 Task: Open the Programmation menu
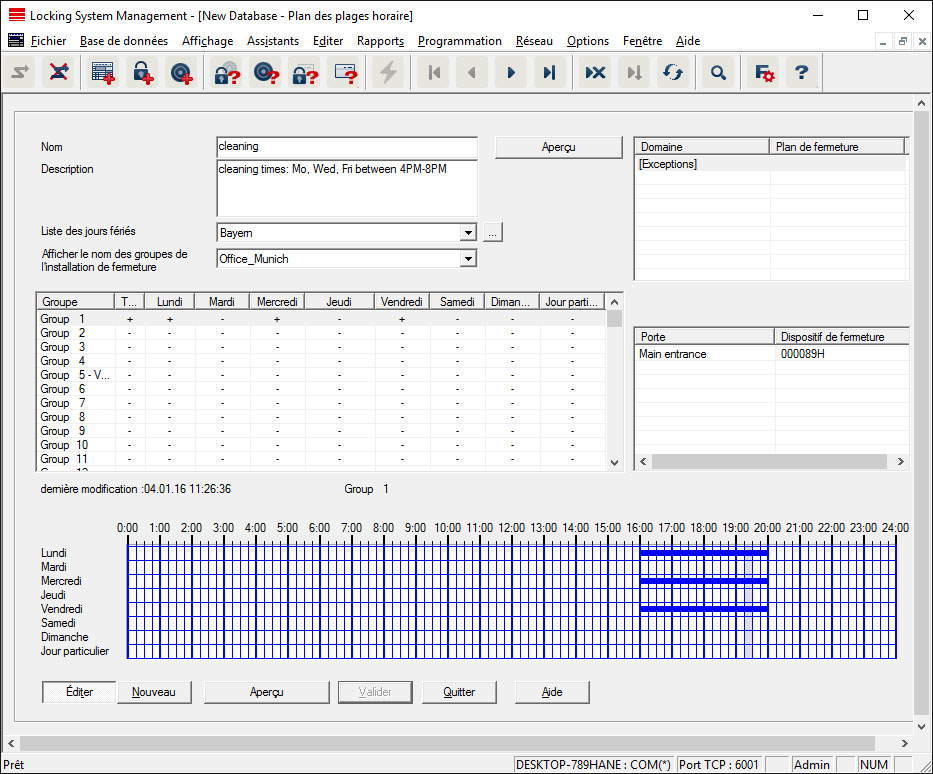(459, 41)
